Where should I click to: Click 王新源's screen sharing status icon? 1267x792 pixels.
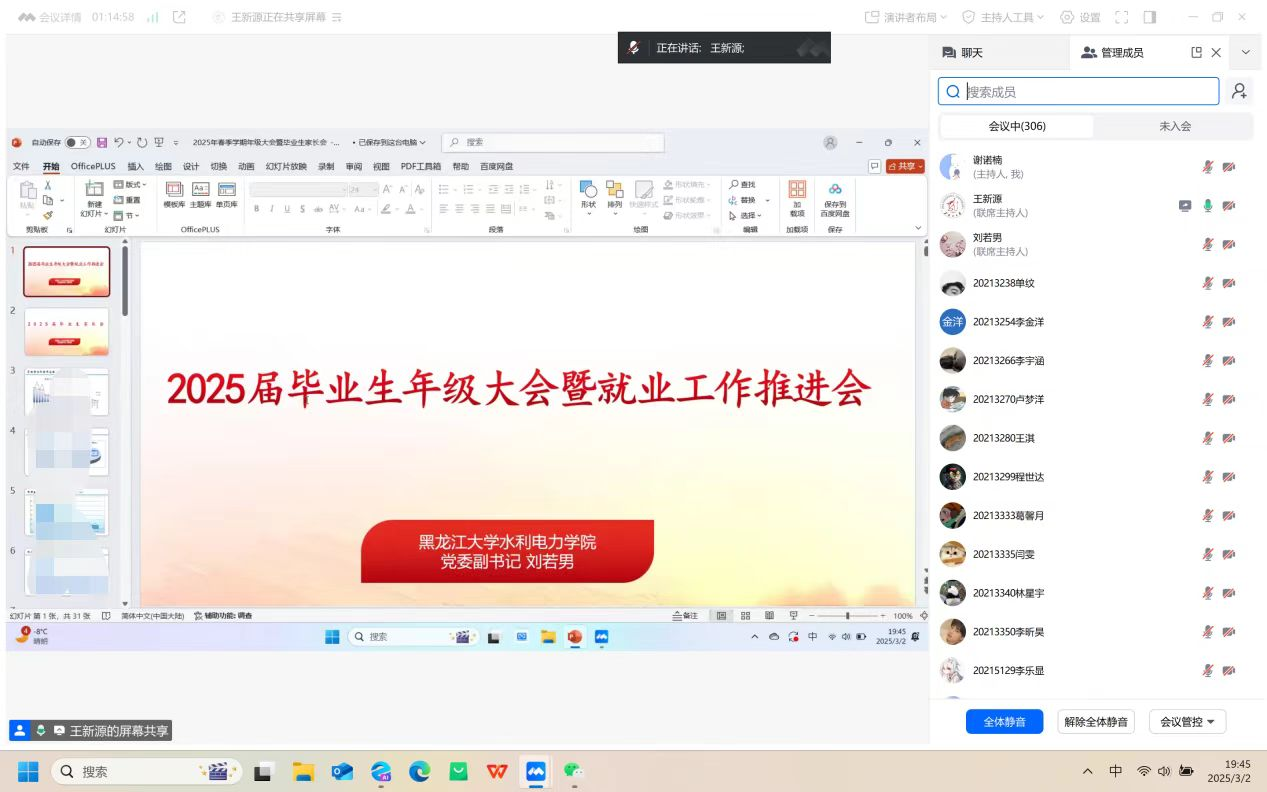tap(1185, 205)
